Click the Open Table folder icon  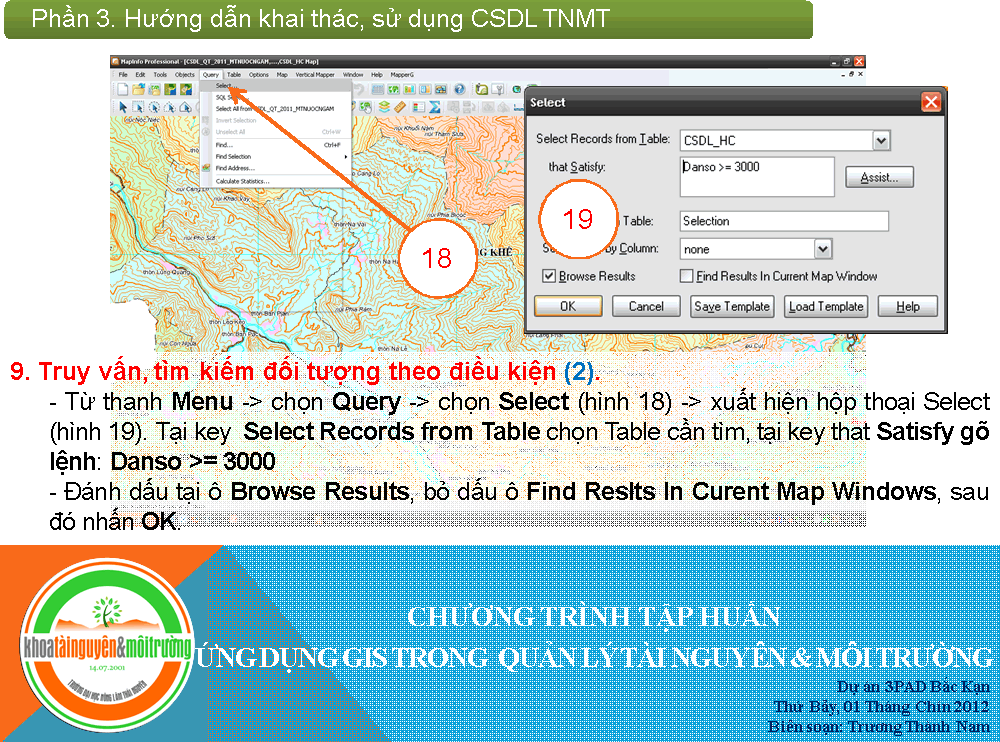tap(138, 89)
